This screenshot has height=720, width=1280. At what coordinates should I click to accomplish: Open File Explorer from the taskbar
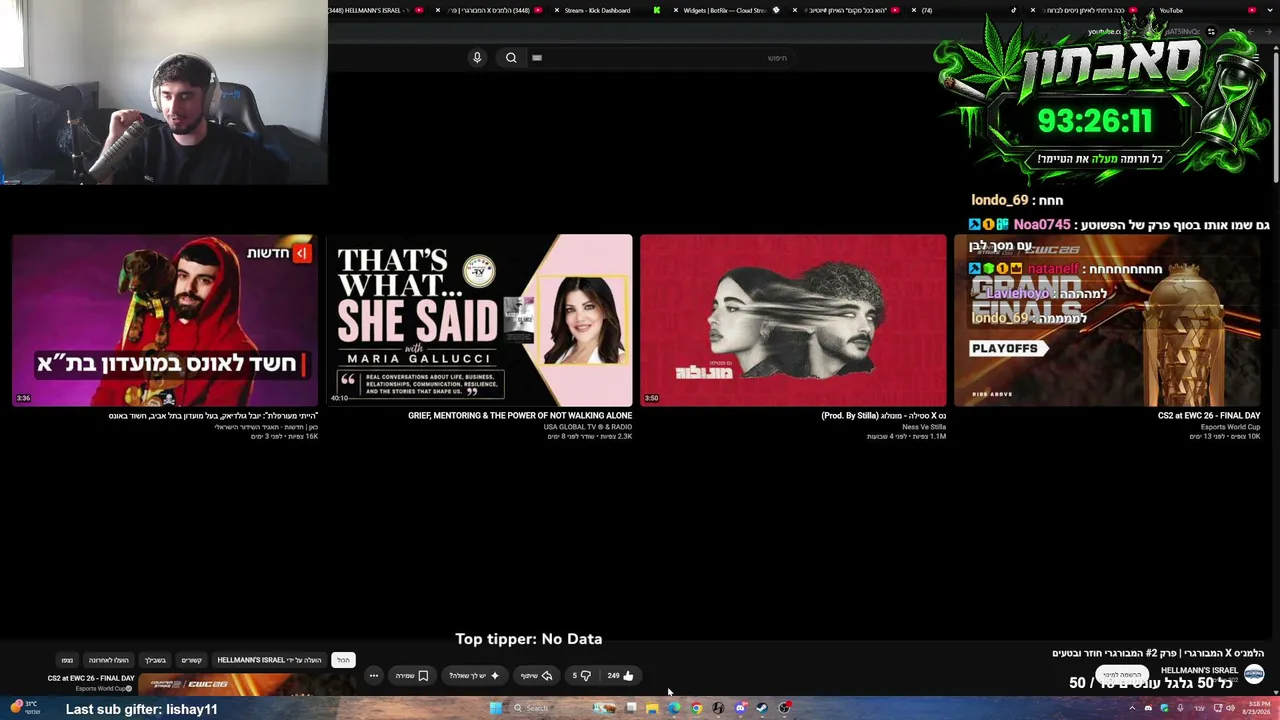point(652,708)
